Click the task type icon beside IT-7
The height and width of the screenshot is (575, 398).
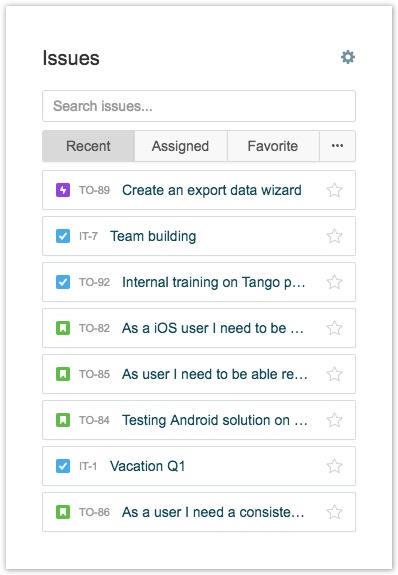63,236
